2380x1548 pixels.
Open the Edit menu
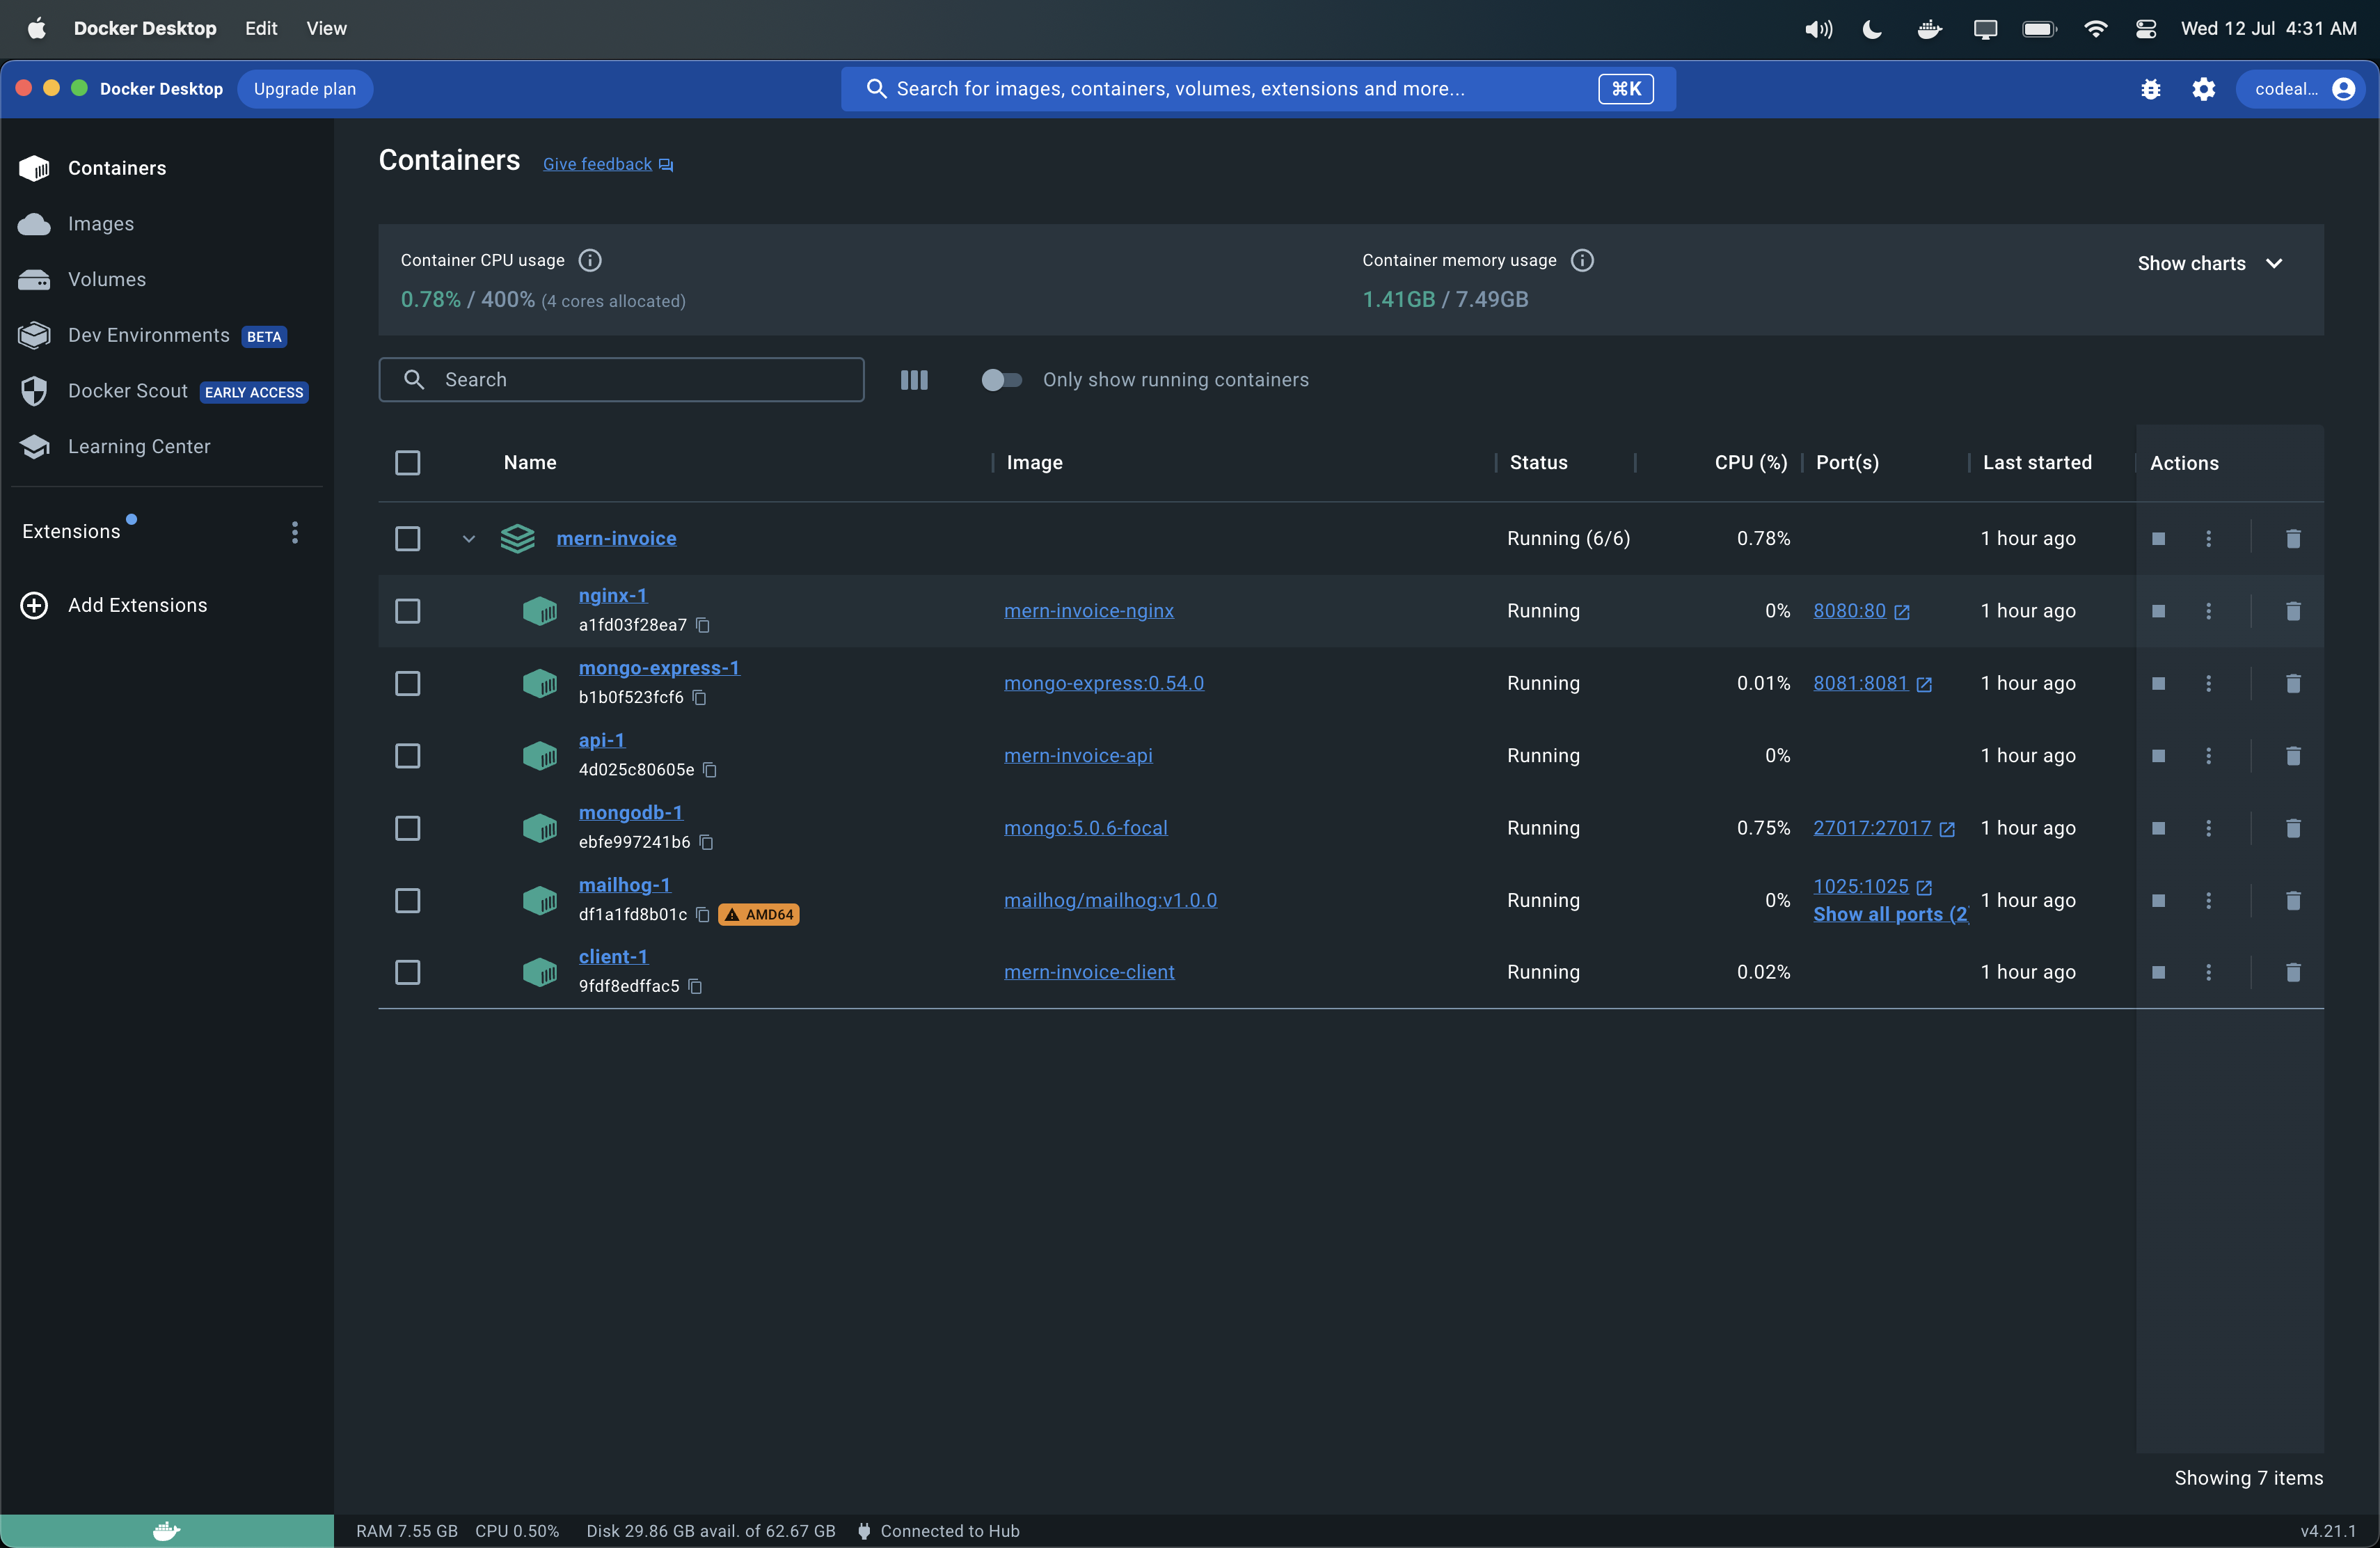click(x=260, y=28)
